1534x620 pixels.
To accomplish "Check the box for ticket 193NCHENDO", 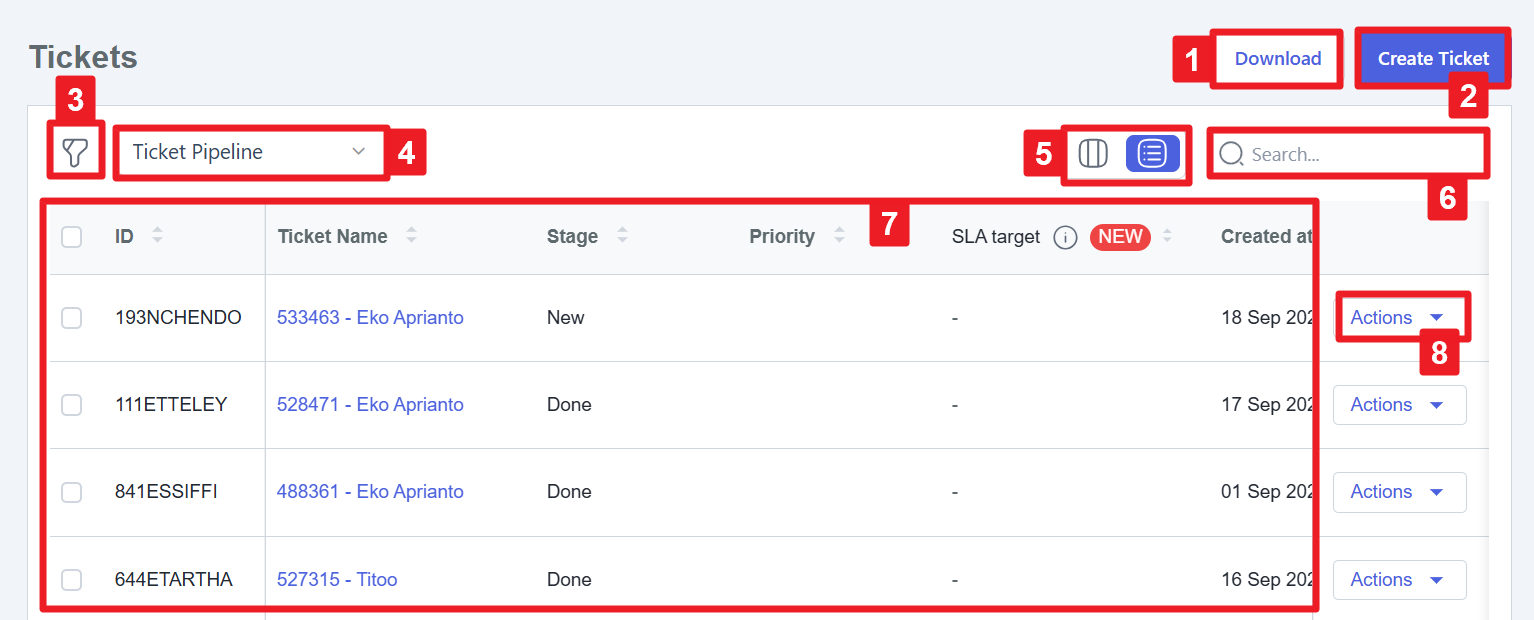I will click(72, 318).
